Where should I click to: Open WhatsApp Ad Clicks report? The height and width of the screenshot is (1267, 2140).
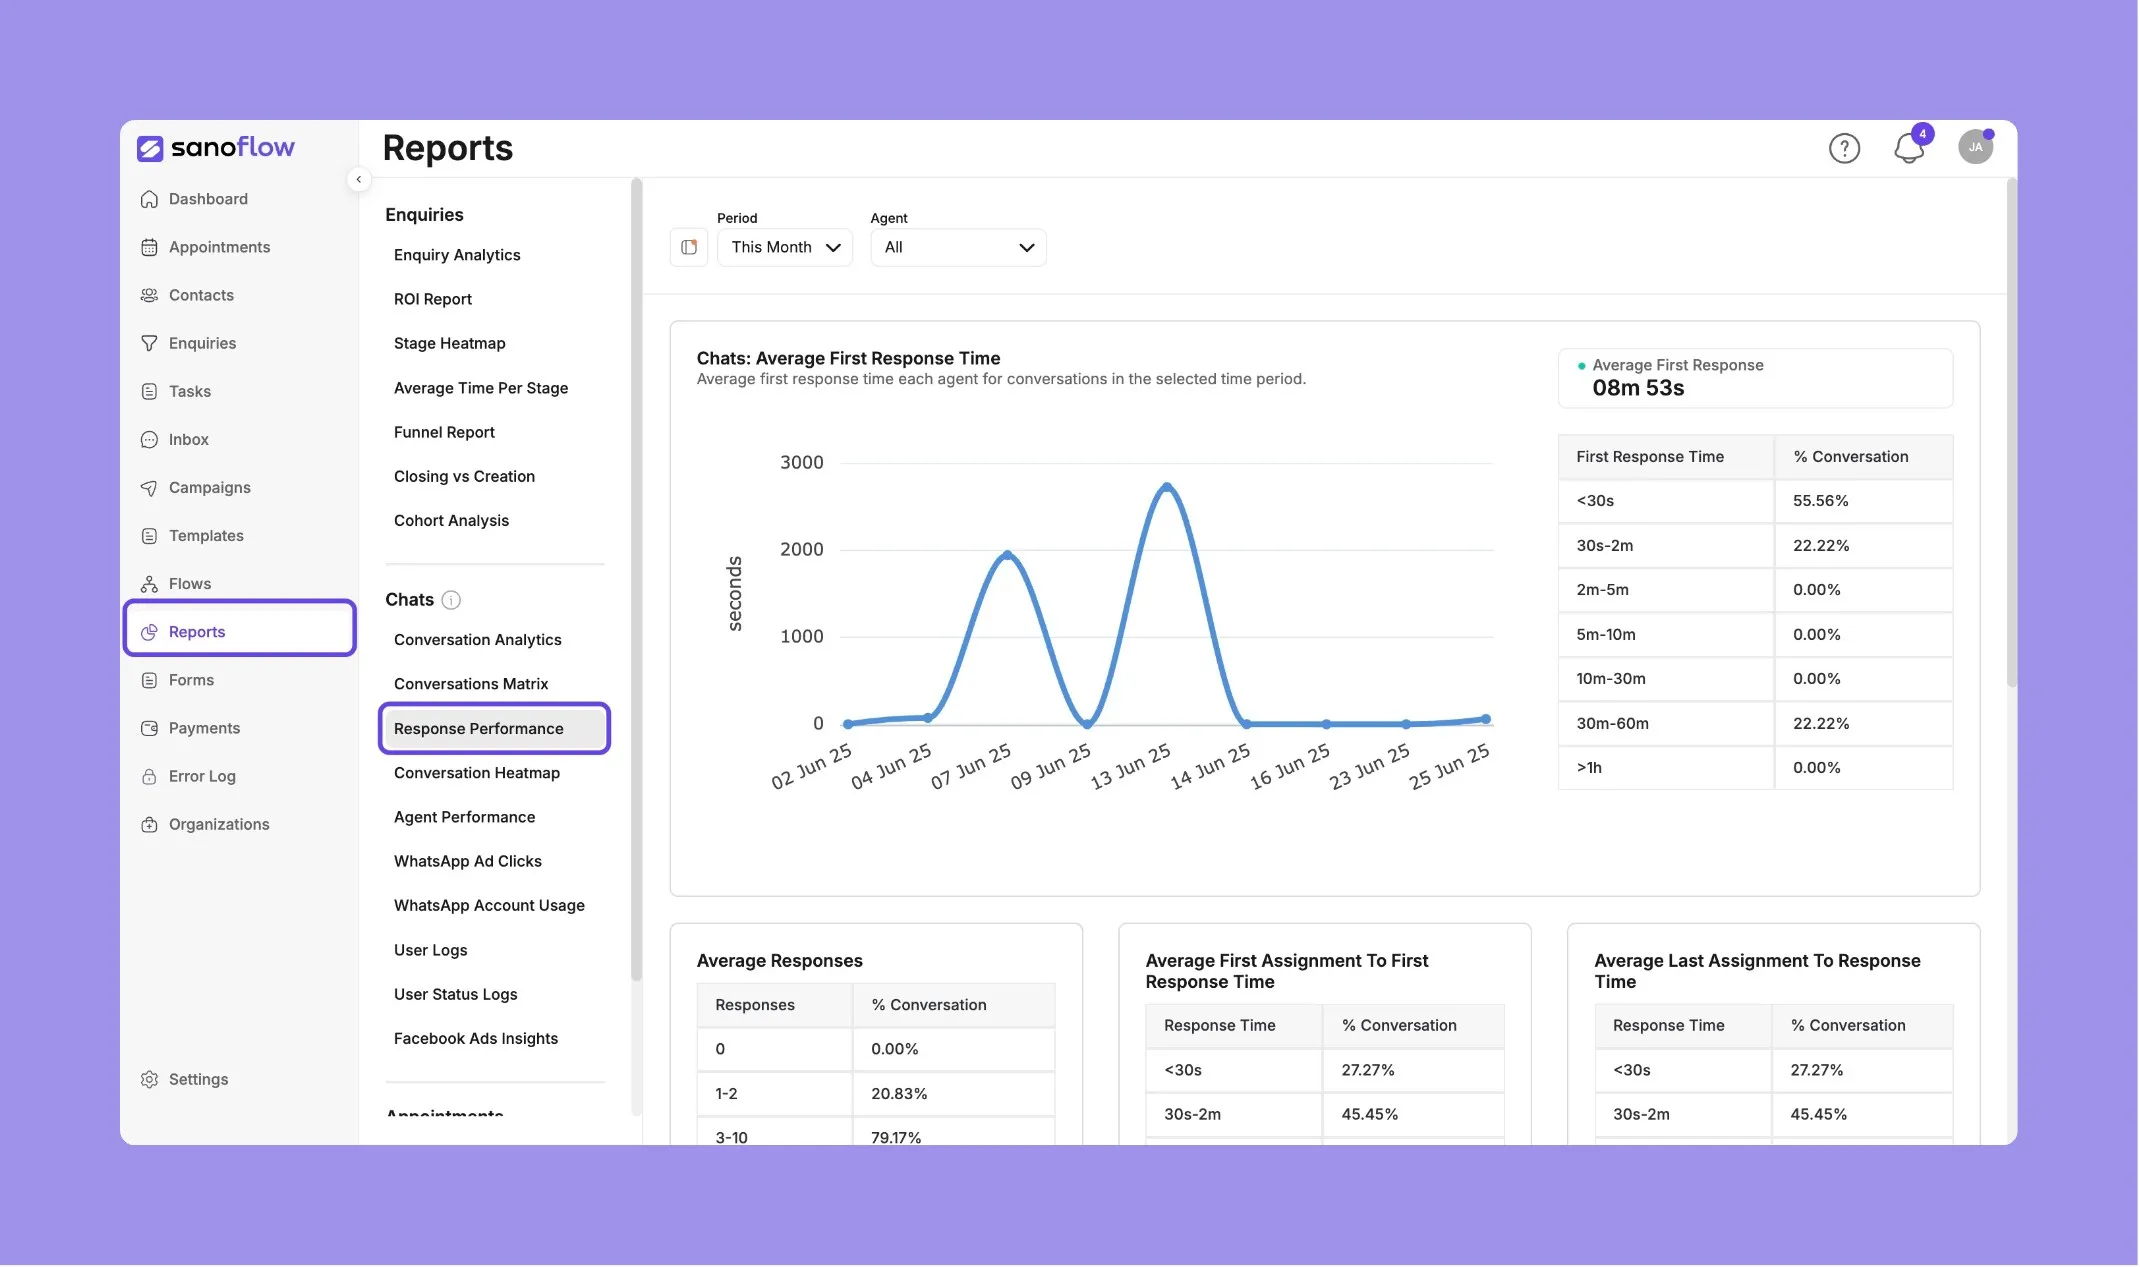coord(468,861)
